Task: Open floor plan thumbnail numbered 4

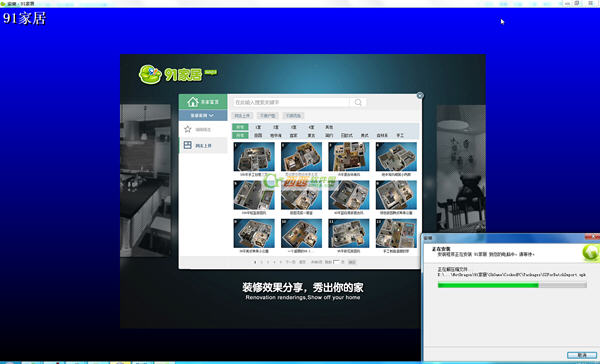Action: point(396,157)
